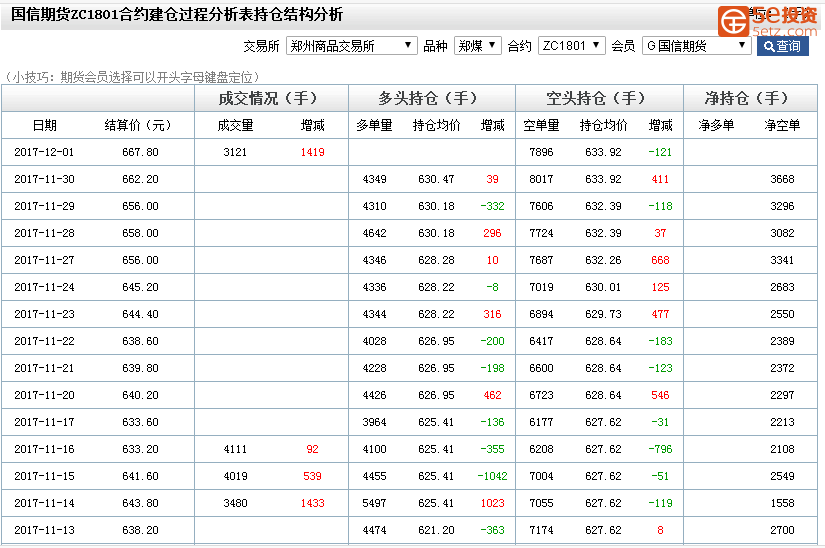825x548 pixels.
Task: Click the 查询 search button
Action: (x=782, y=46)
